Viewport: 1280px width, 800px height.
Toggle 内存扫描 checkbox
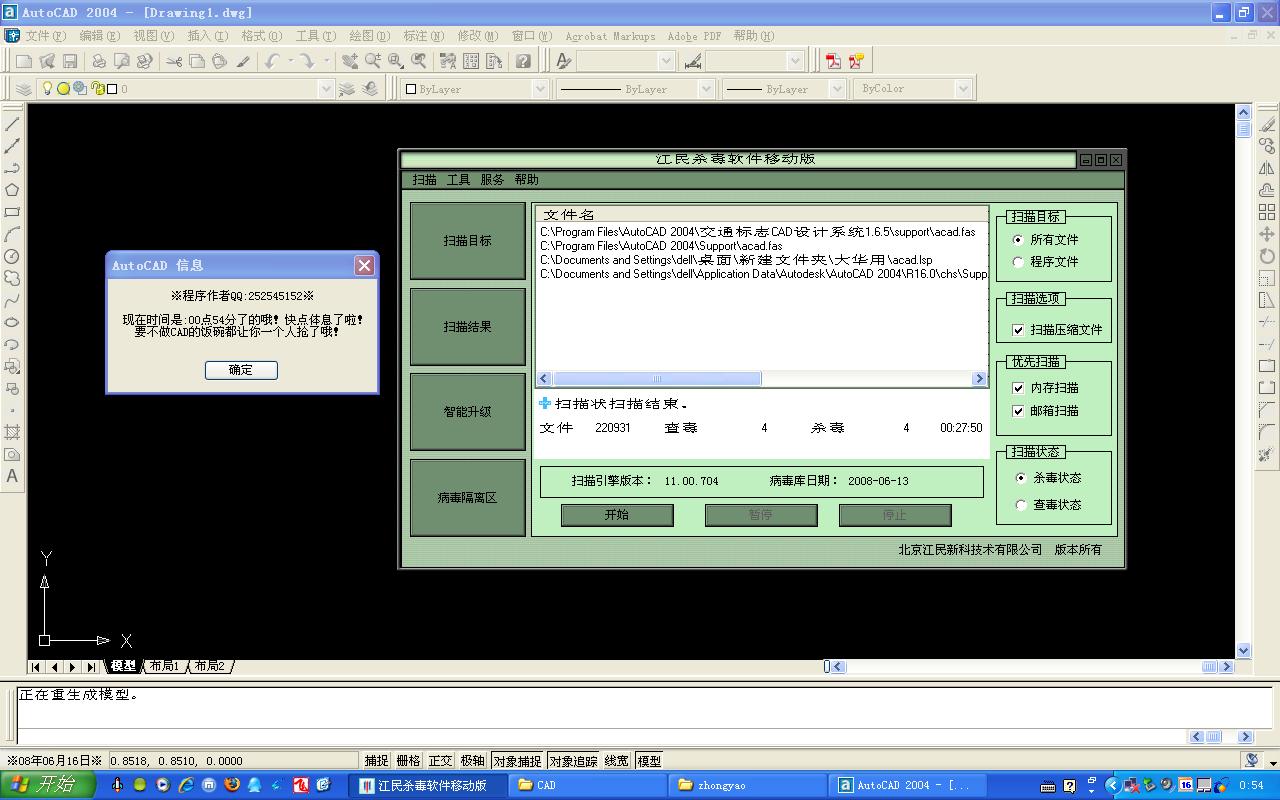(1018, 388)
